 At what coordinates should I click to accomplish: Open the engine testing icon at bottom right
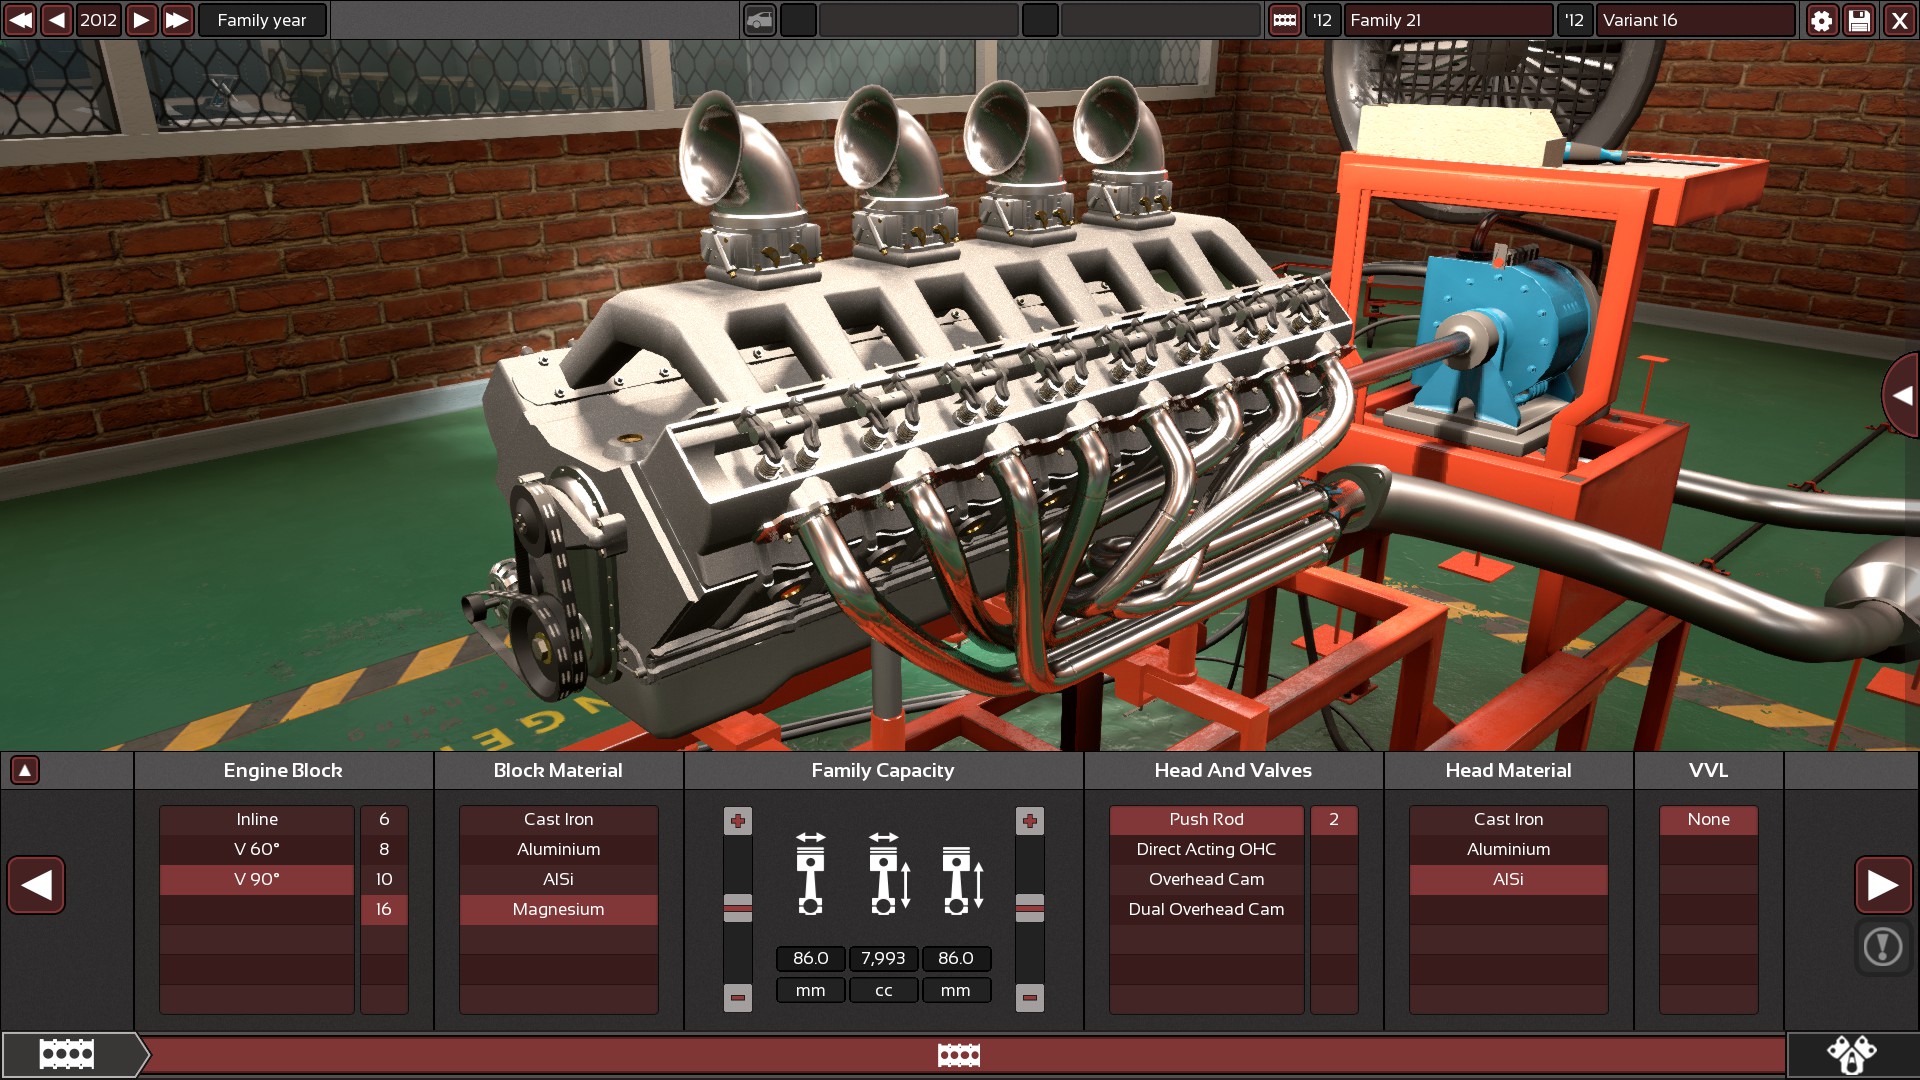tap(1851, 1054)
